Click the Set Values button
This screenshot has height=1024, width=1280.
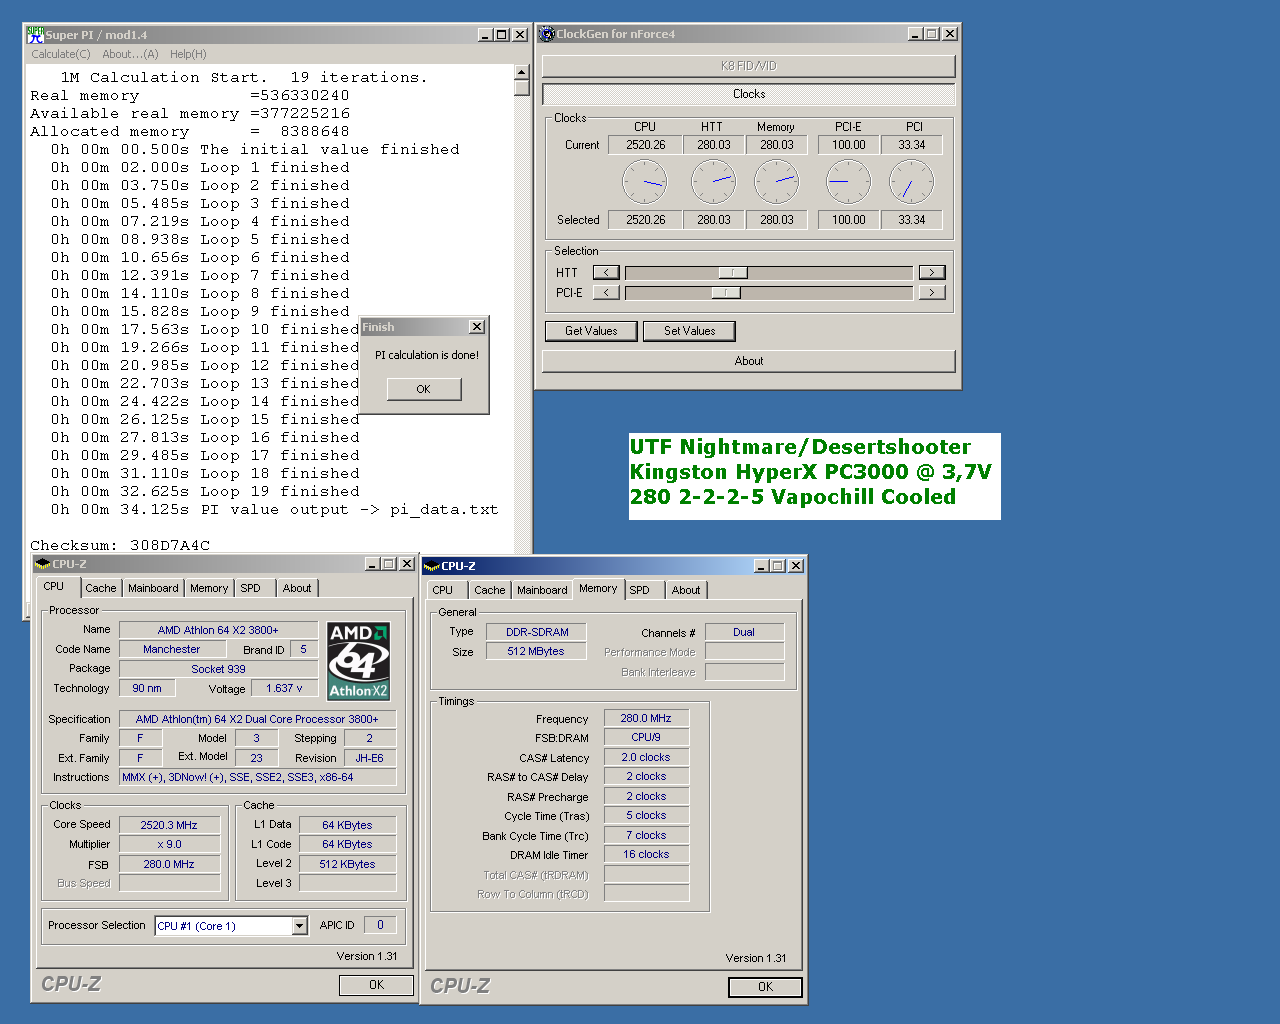[690, 331]
